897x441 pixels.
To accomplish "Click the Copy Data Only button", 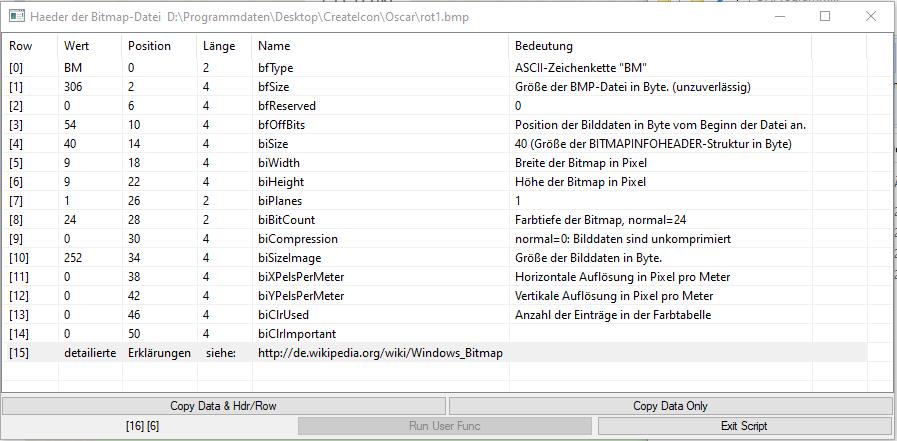I will click(x=670, y=406).
